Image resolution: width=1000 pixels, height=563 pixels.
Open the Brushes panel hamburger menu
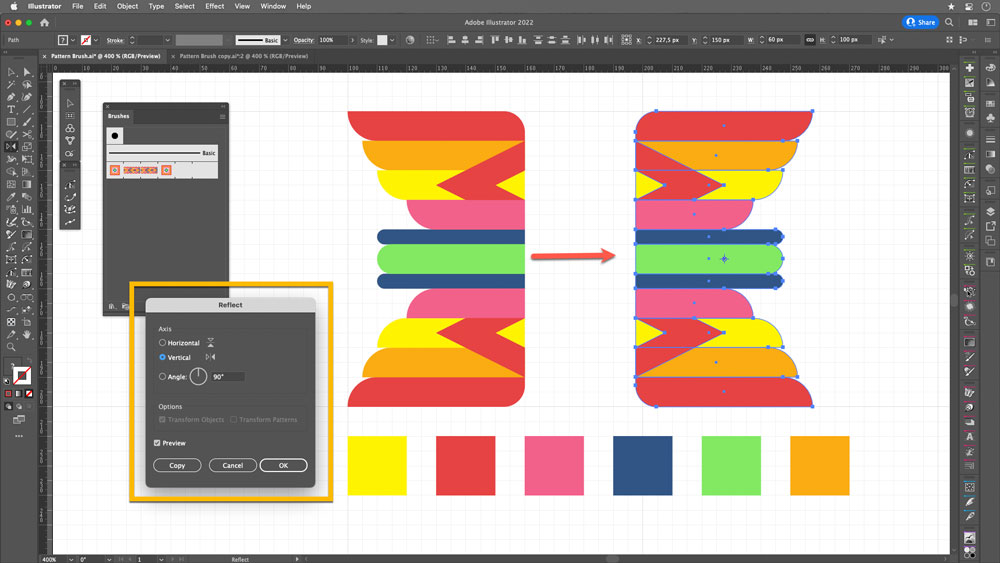point(222,116)
